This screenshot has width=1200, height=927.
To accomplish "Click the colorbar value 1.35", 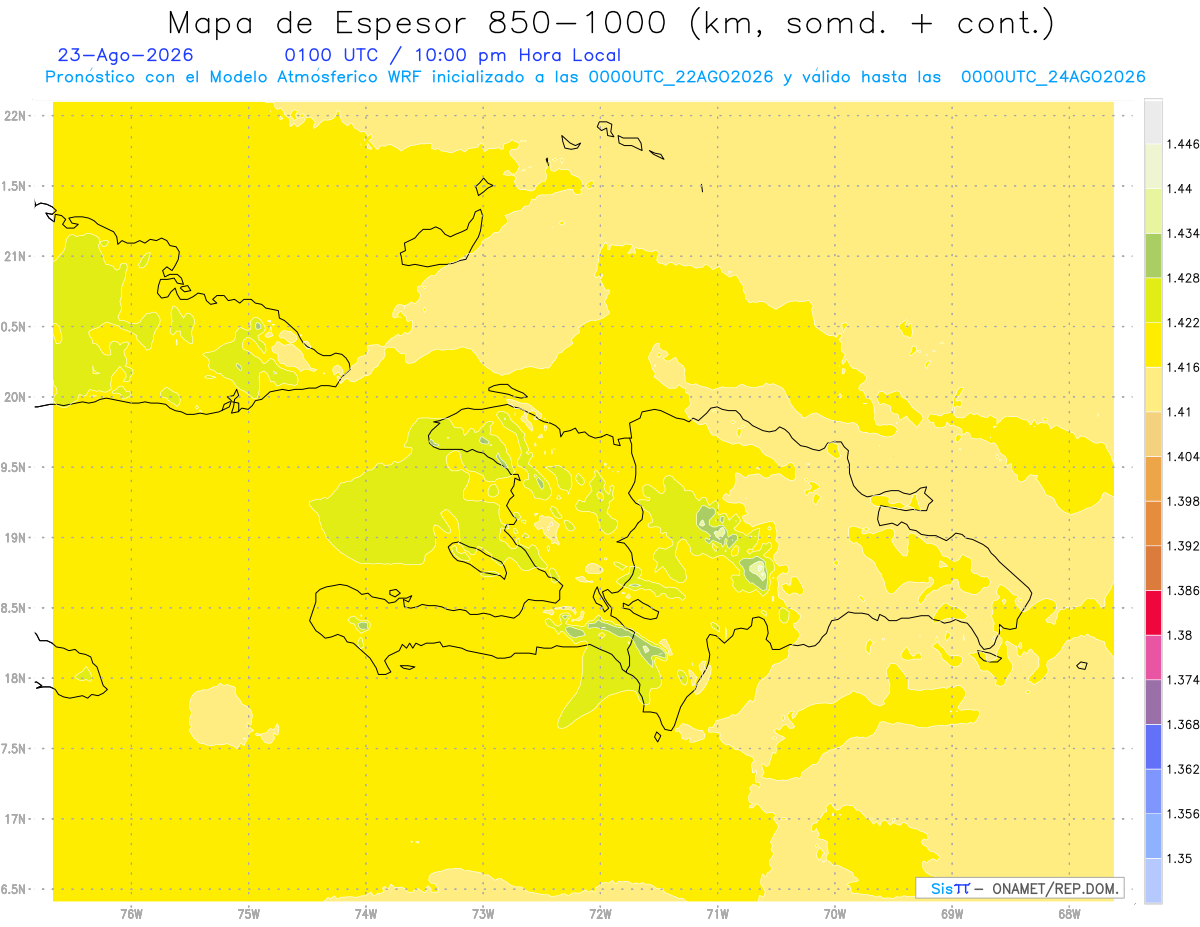I will (1180, 858).
